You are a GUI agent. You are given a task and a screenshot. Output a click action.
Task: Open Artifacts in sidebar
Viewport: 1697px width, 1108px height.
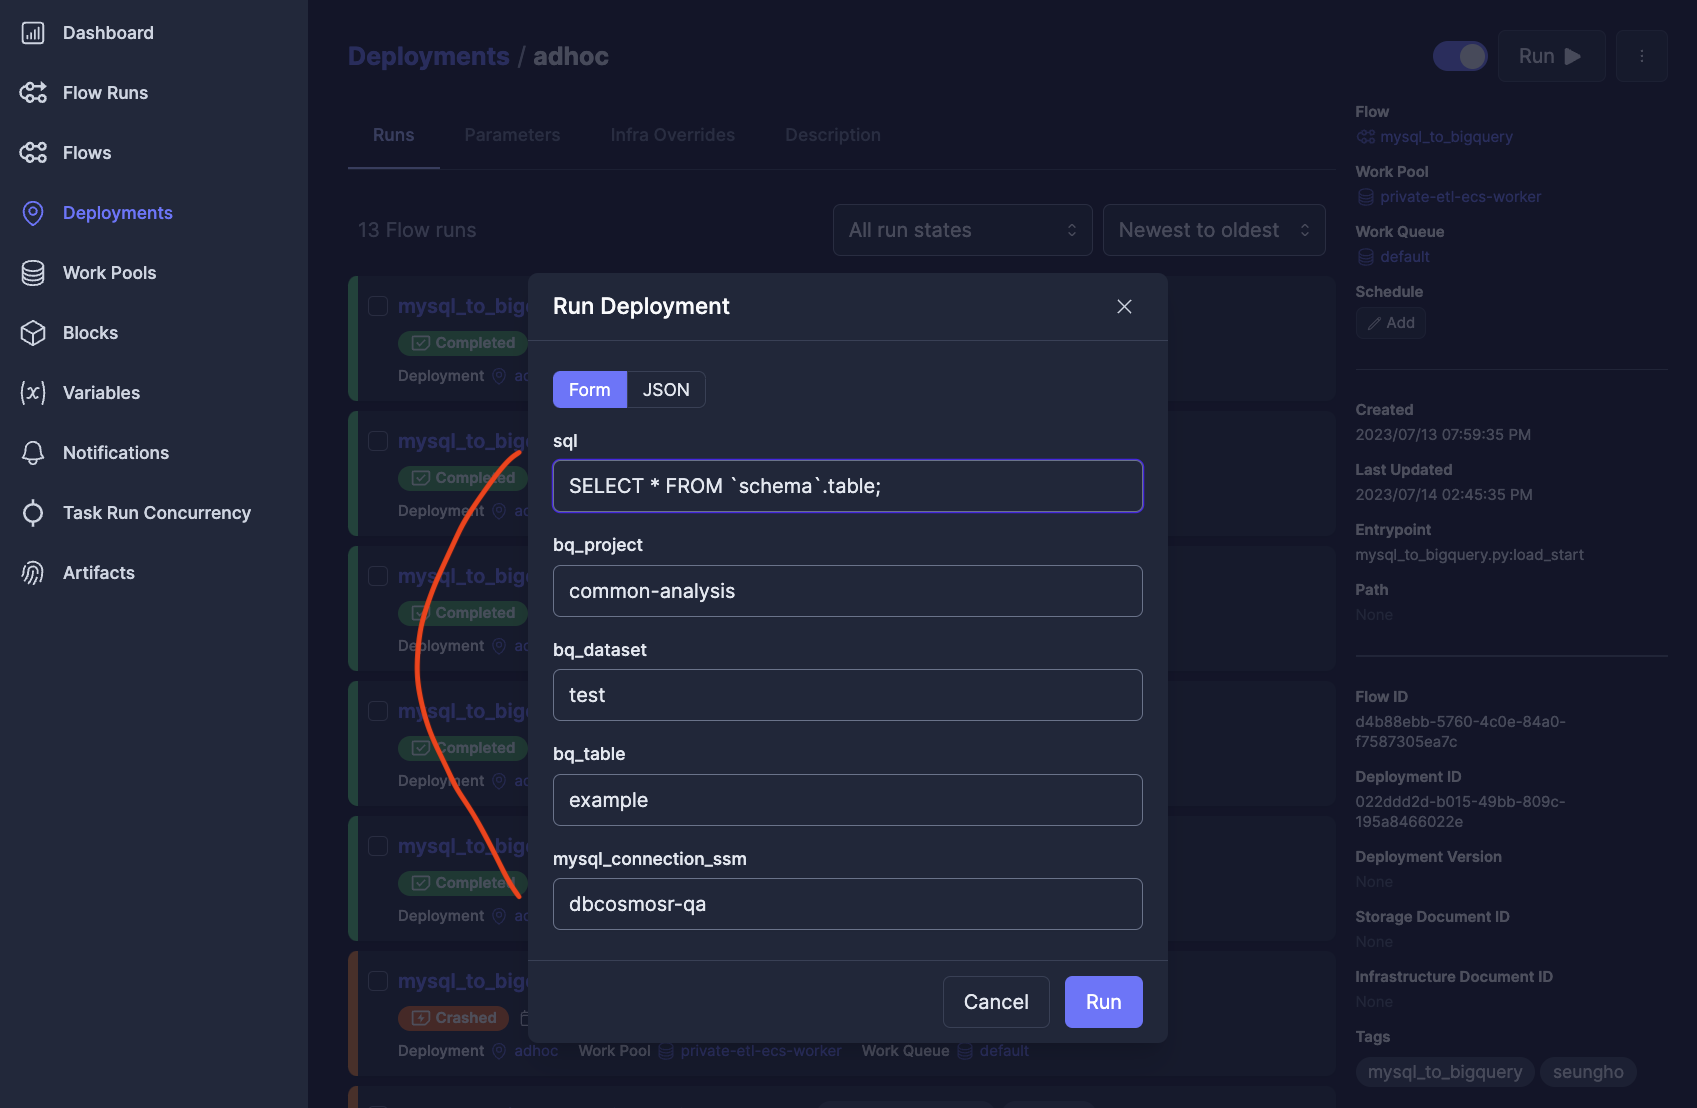99,573
